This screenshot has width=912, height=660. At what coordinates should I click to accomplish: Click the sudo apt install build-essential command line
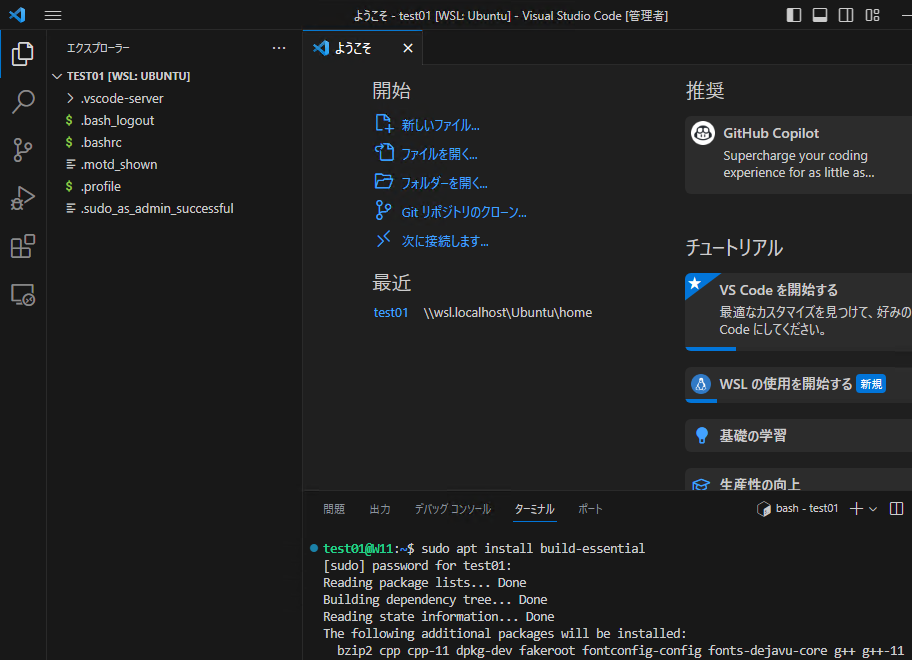tap(533, 548)
